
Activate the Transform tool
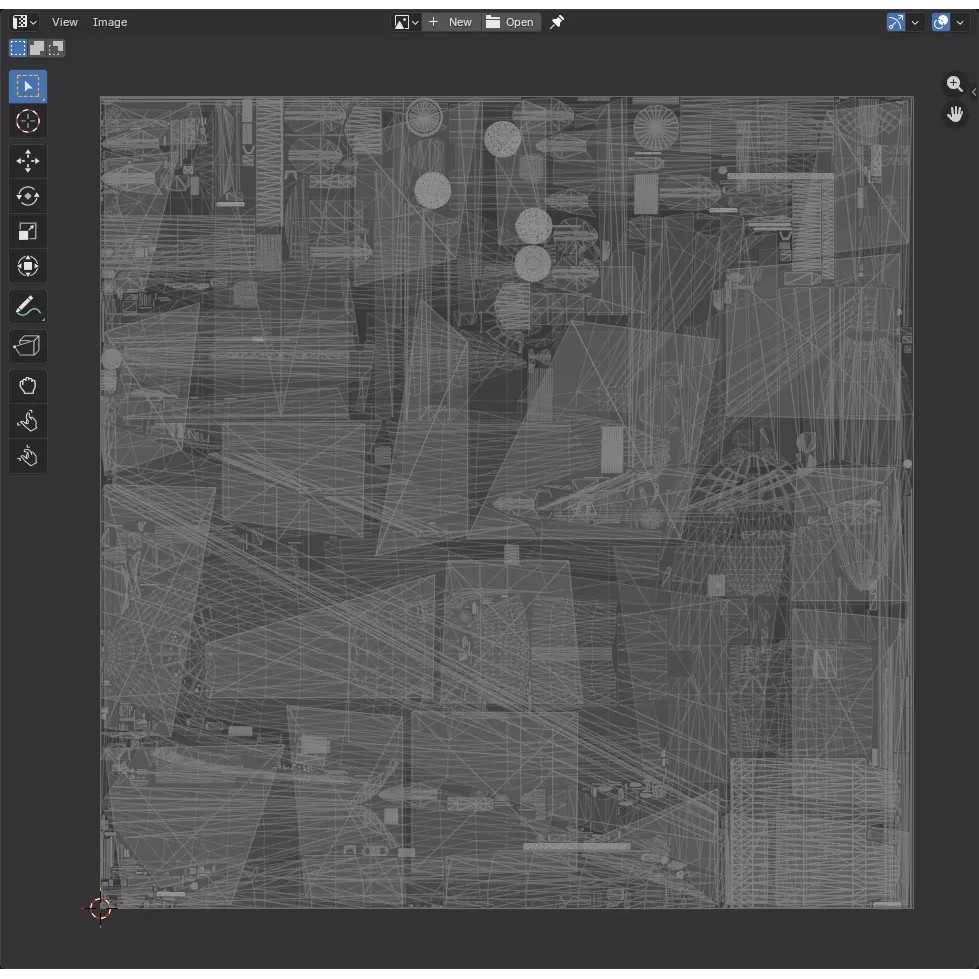27,267
